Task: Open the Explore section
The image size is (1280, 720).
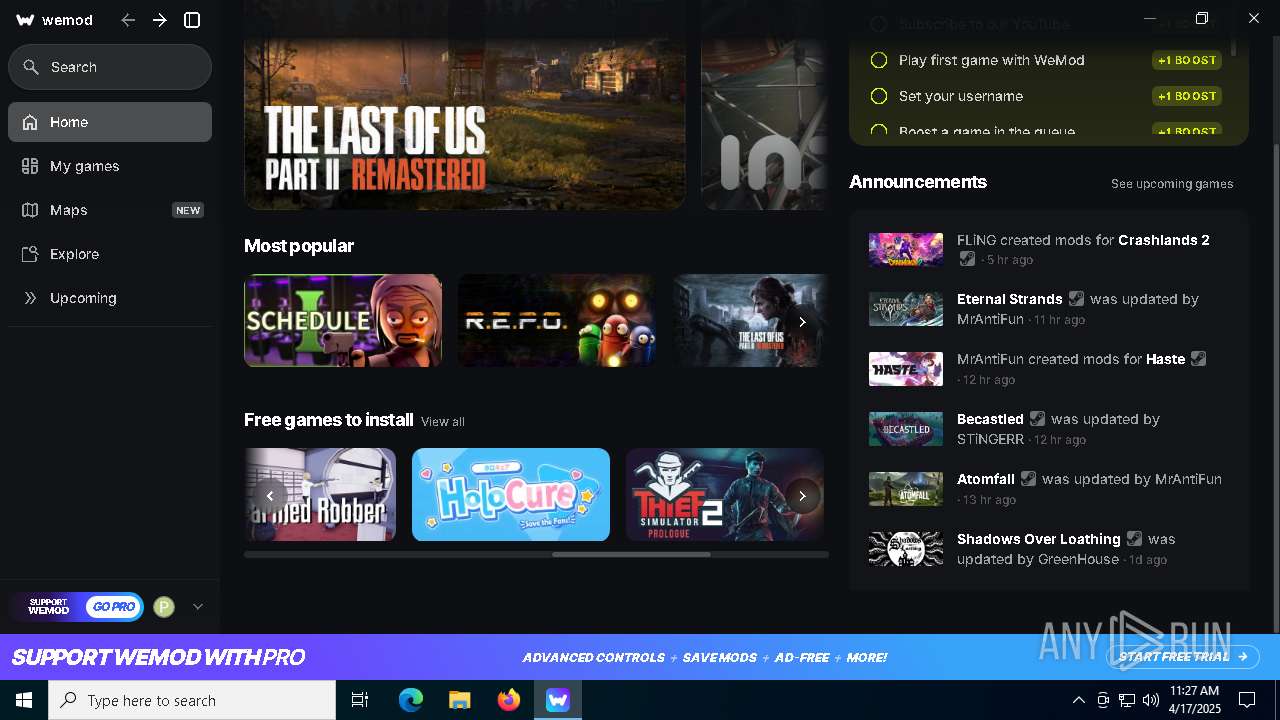Action: [110, 254]
